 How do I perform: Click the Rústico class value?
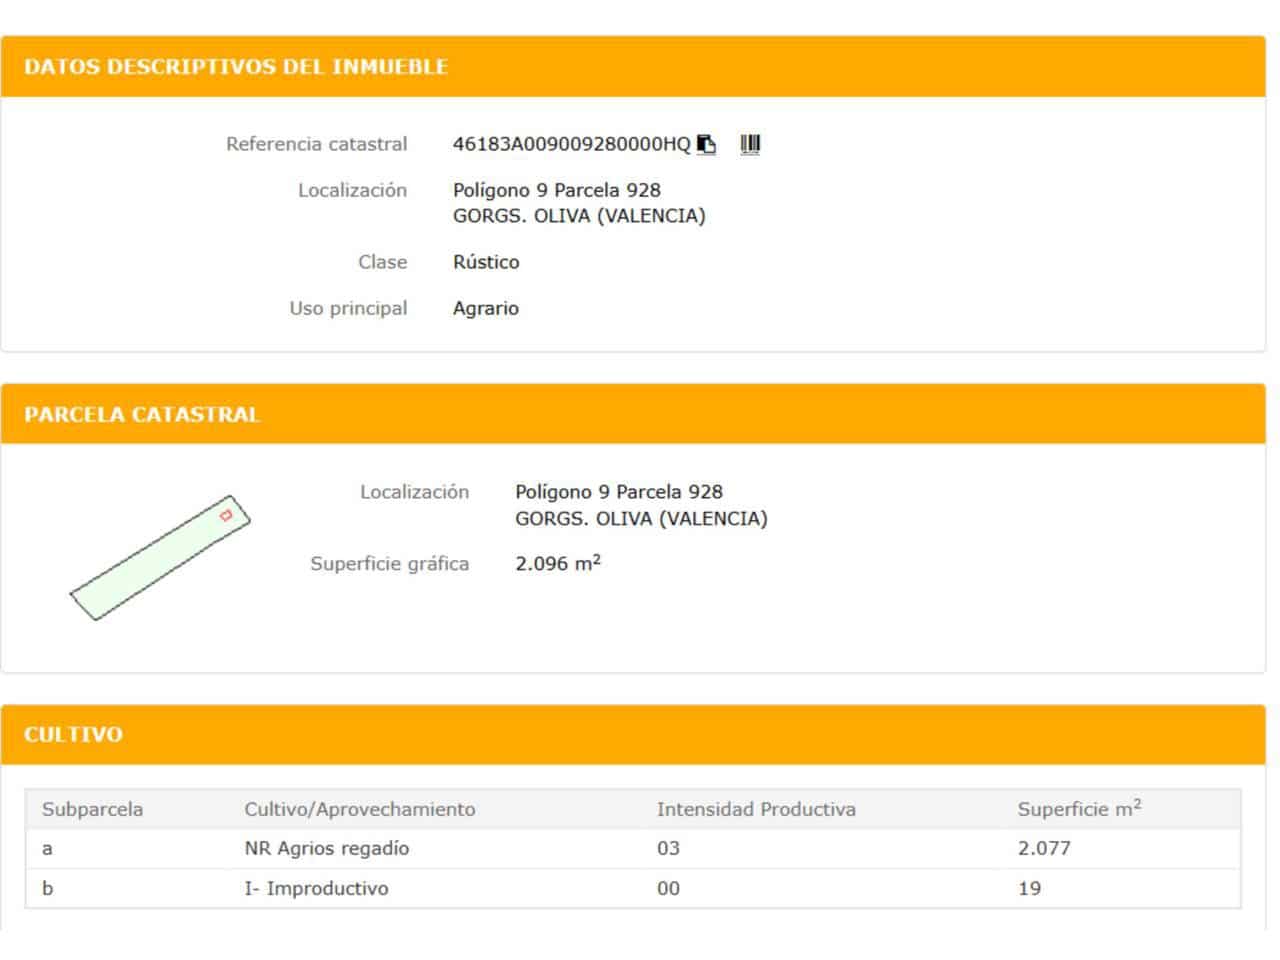pyautogui.click(x=486, y=262)
